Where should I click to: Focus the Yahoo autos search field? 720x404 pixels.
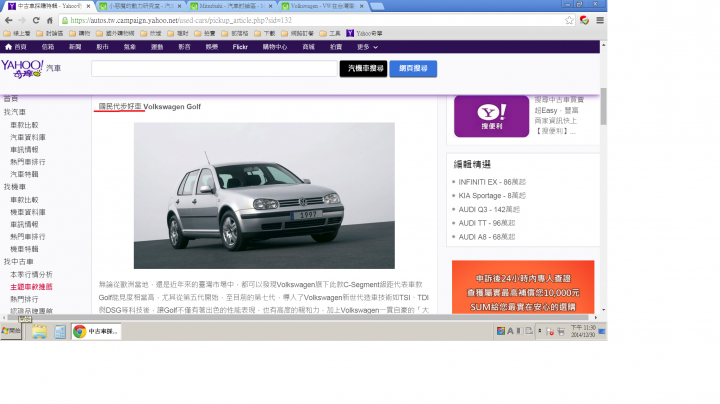(x=214, y=68)
